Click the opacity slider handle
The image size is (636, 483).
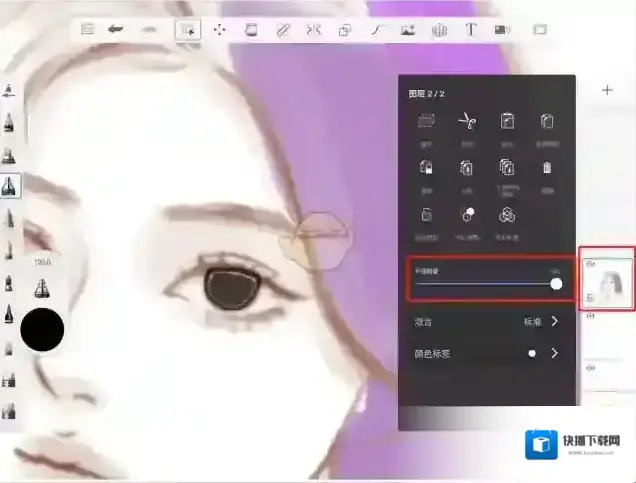coord(556,284)
